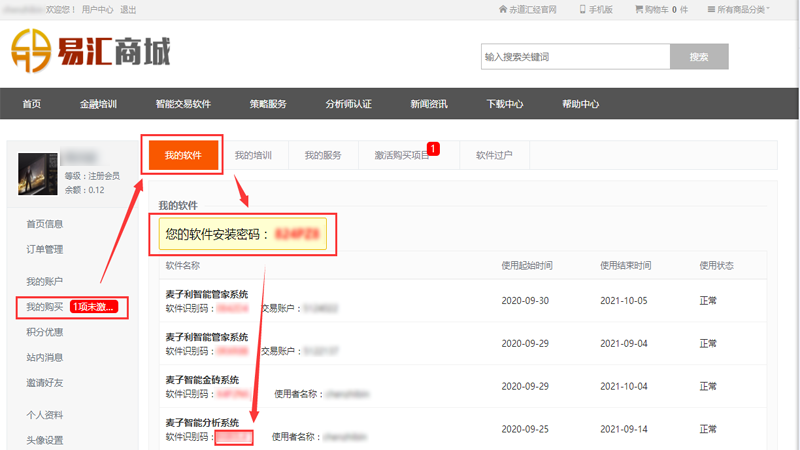Open 个人资料 in sidebar
This screenshot has width=800, height=450.
[45, 415]
